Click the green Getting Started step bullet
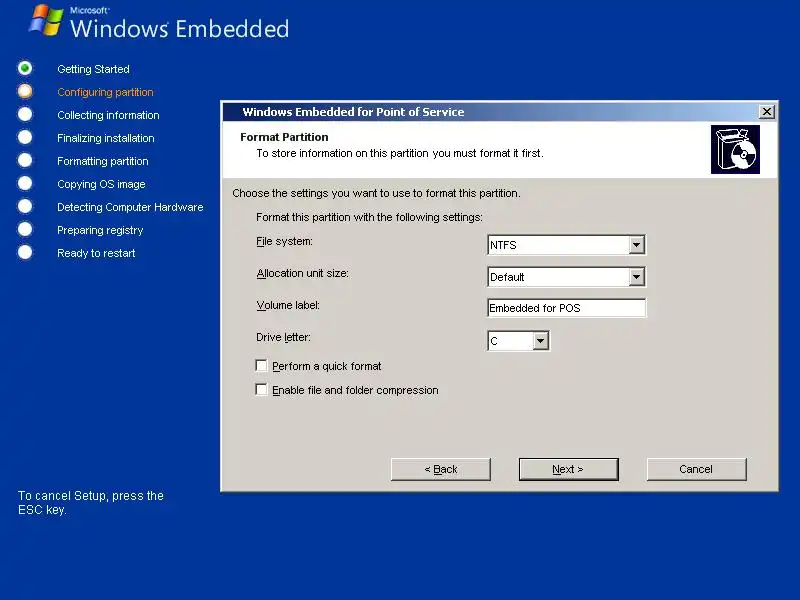 tap(25, 68)
